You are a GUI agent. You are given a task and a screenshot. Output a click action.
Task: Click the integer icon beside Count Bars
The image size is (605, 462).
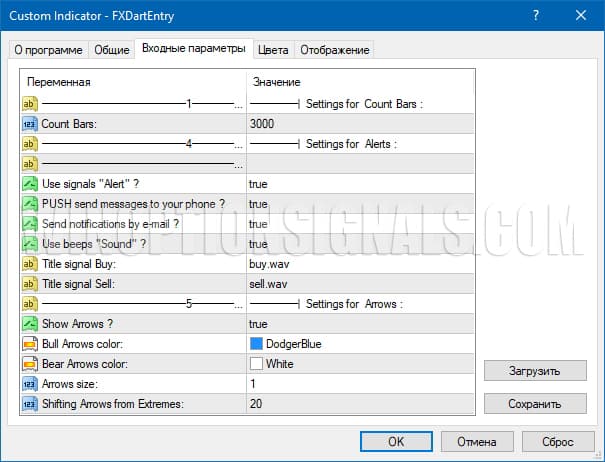pos(30,124)
